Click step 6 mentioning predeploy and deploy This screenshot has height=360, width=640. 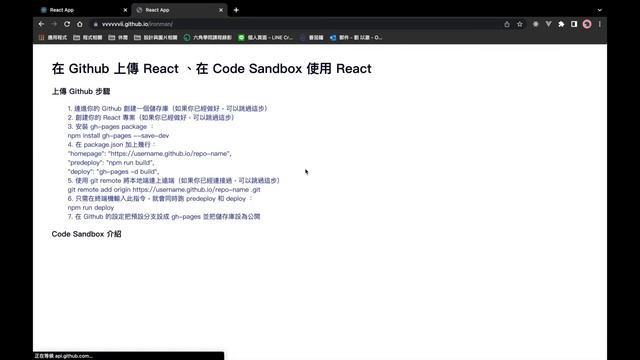click(x=160, y=198)
